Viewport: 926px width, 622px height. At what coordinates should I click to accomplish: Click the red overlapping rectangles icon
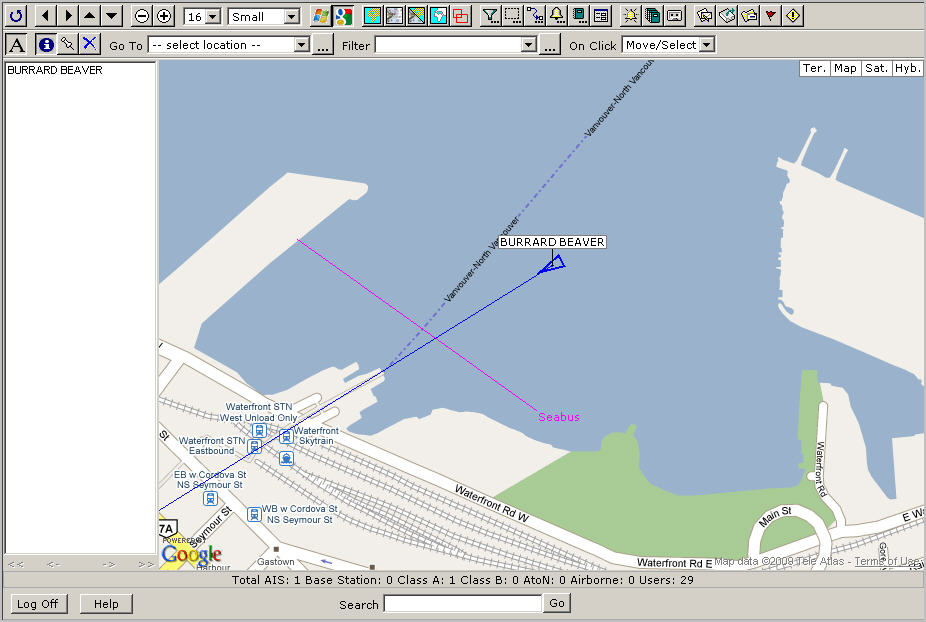click(461, 16)
